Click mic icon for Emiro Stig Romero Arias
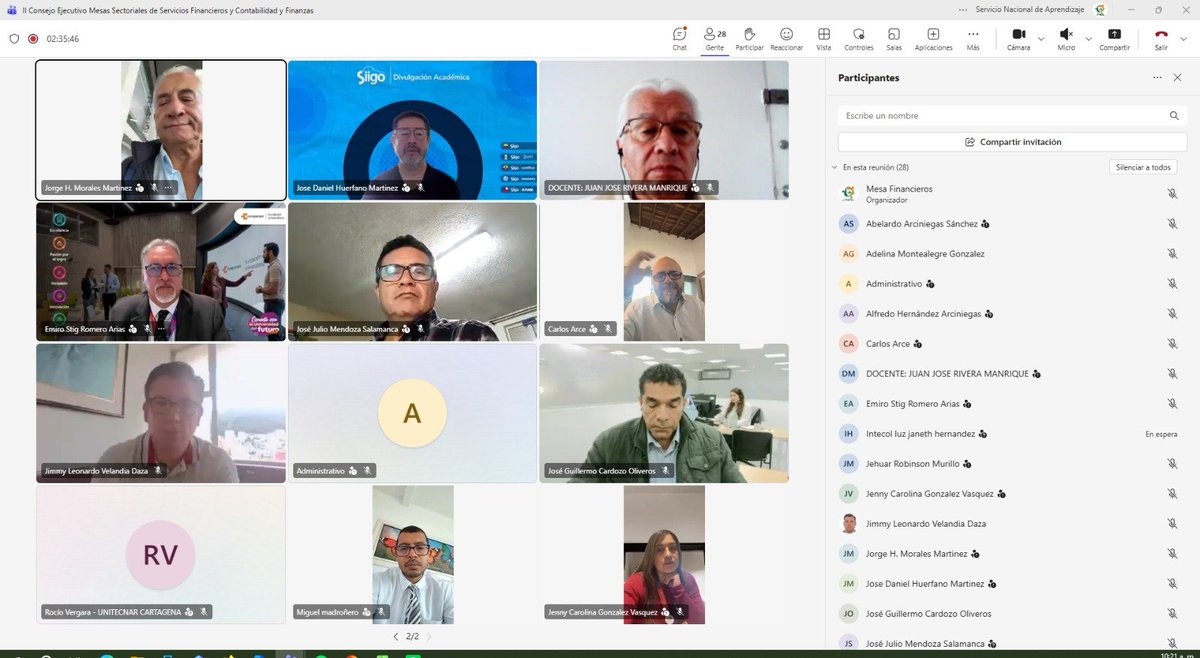1200x658 pixels. [x=1172, y=404]
